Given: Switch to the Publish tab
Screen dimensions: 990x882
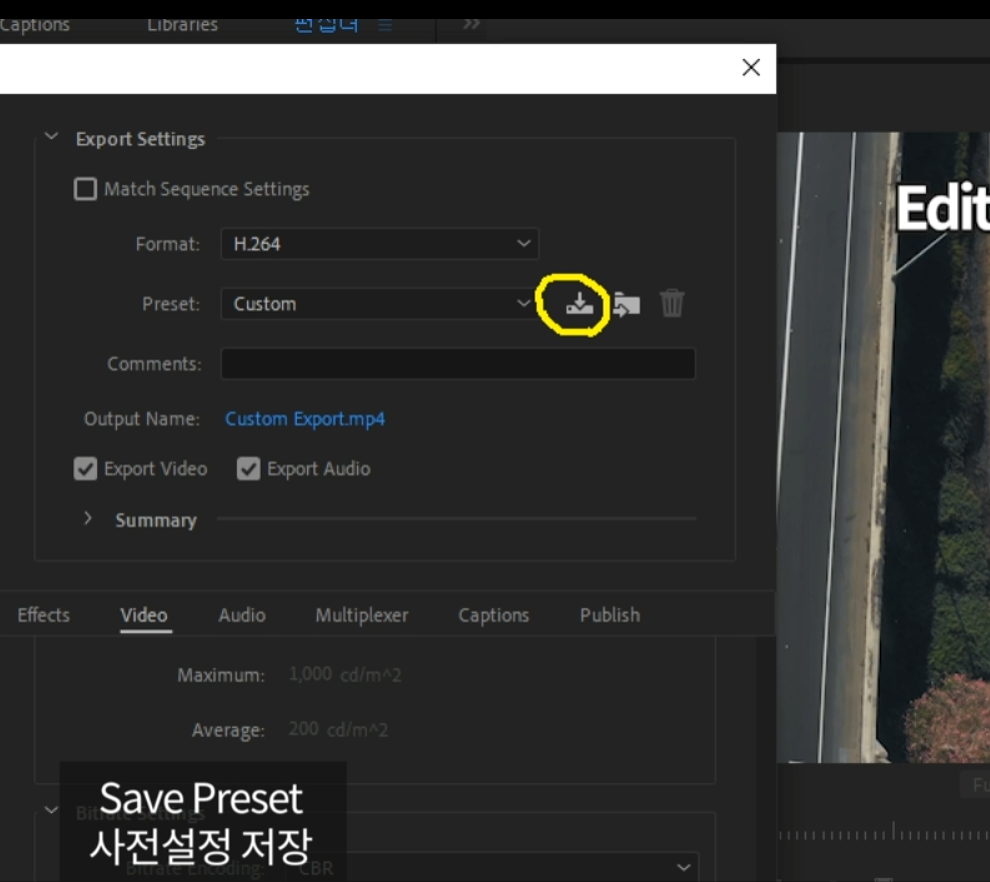Looking at the screenshot, I should coord(610,615).
